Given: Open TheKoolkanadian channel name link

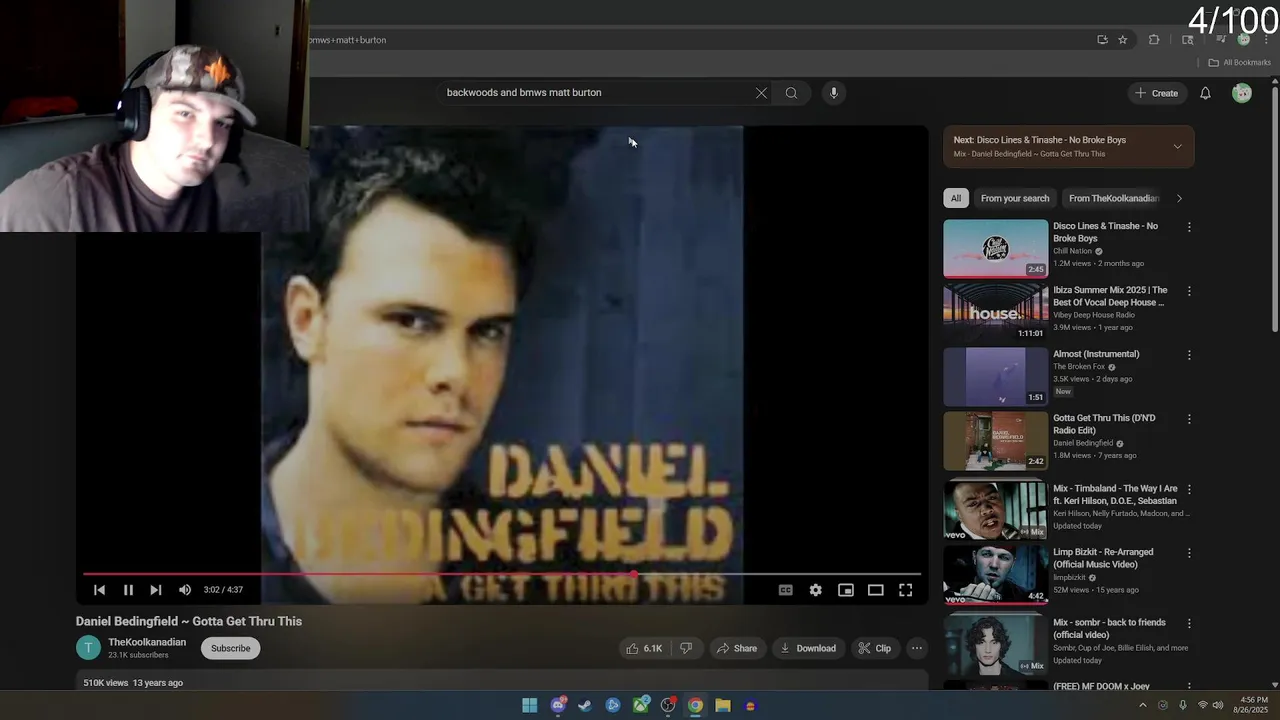Looking at the screenshot, I should pyautogui.click(x=147, y=642).
